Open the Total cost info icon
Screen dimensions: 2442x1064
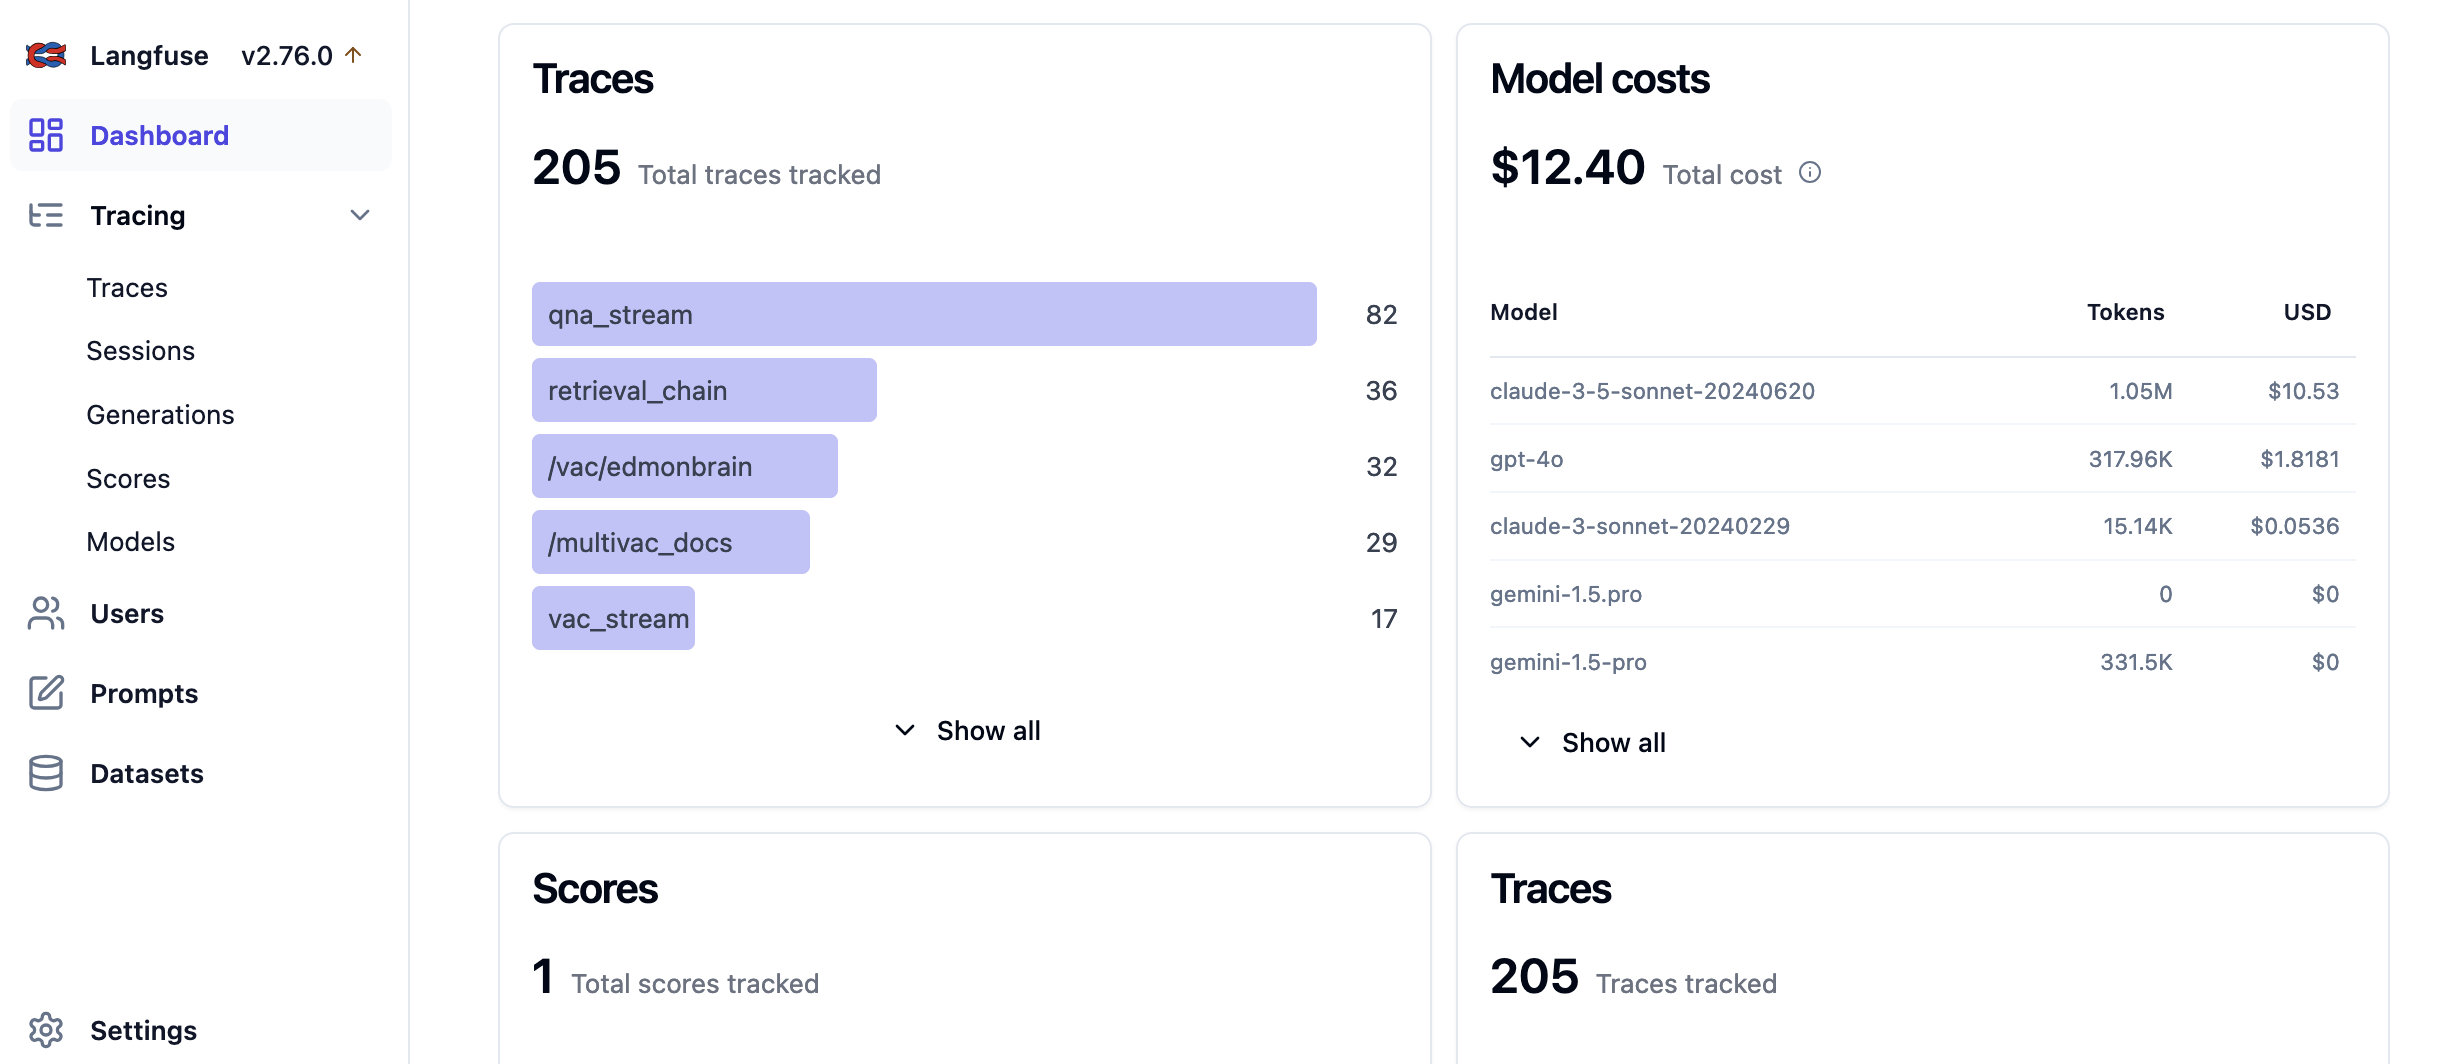point(1810,173)
